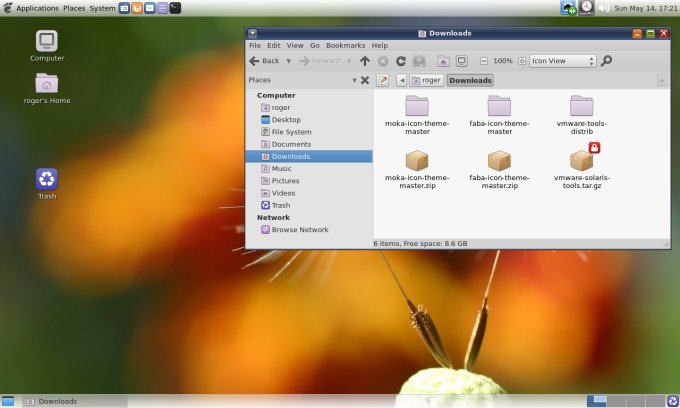Click the Up arrow in the toolbar
Viewport: 680px width, 408px height.
pyautogui.click(x=365, y=61)
